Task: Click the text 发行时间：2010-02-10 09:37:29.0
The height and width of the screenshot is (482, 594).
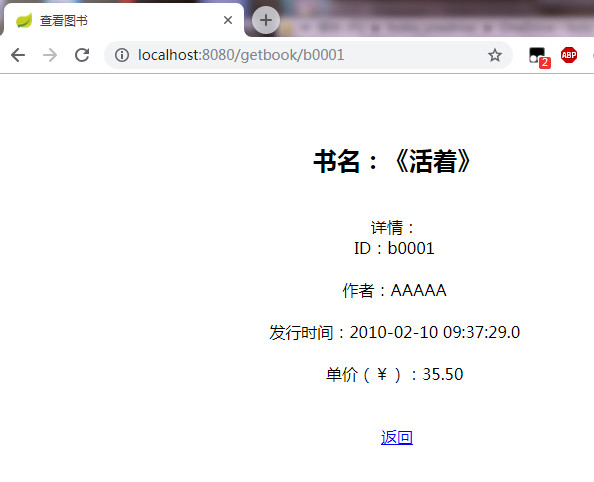Action: point(394,333)
